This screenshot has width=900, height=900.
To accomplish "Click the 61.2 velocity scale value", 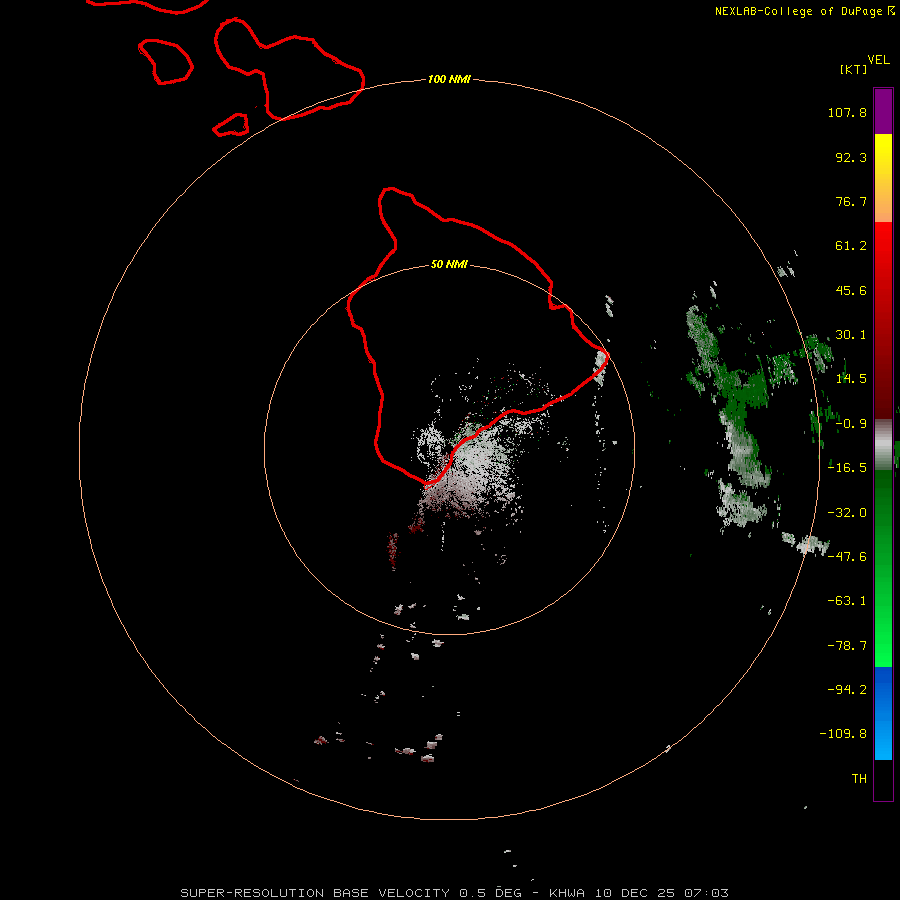I will (x=851, y=246).
